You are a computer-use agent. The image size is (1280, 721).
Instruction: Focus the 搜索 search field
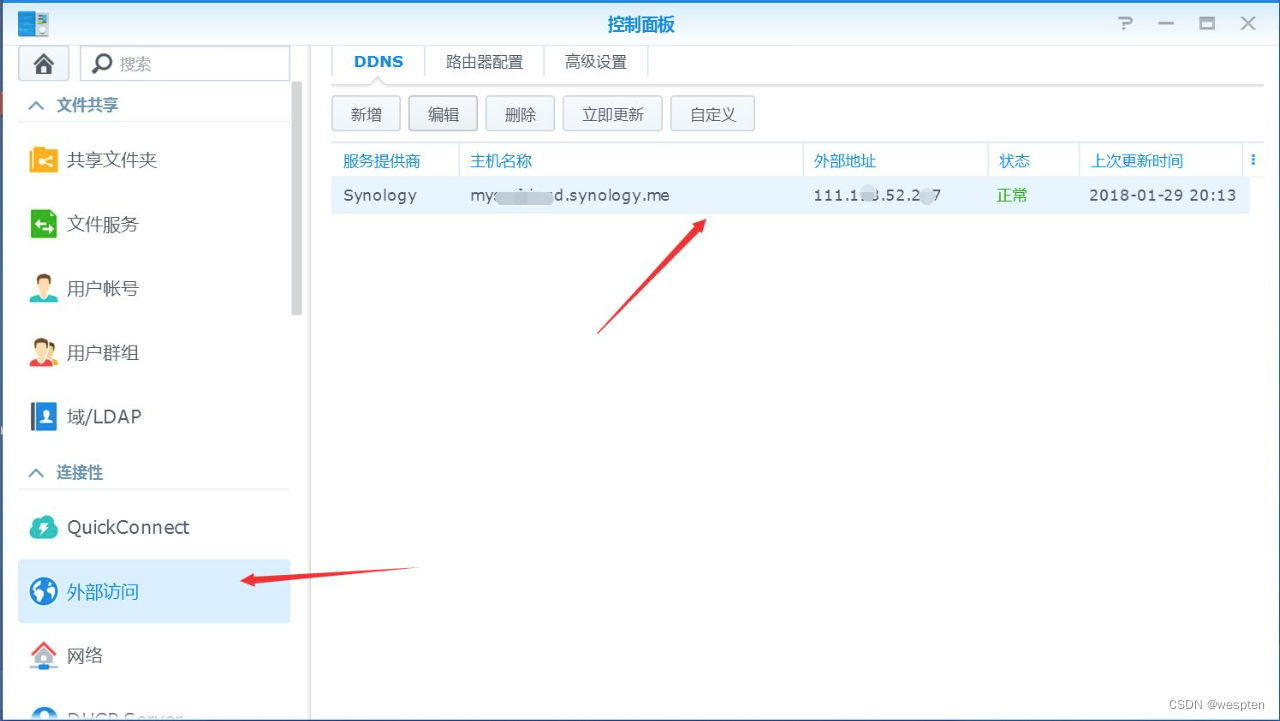pos(185,63)
